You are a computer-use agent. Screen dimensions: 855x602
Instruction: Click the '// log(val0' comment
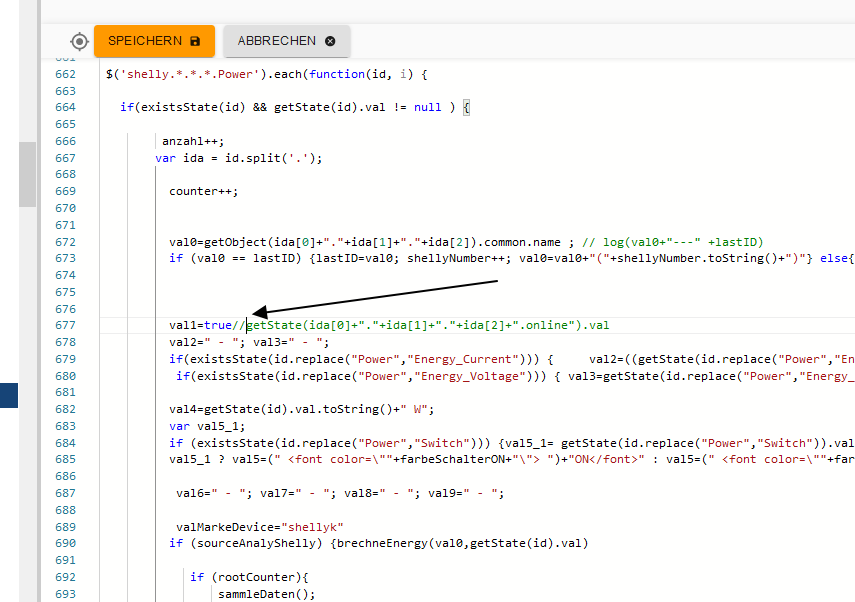point(672,242)
